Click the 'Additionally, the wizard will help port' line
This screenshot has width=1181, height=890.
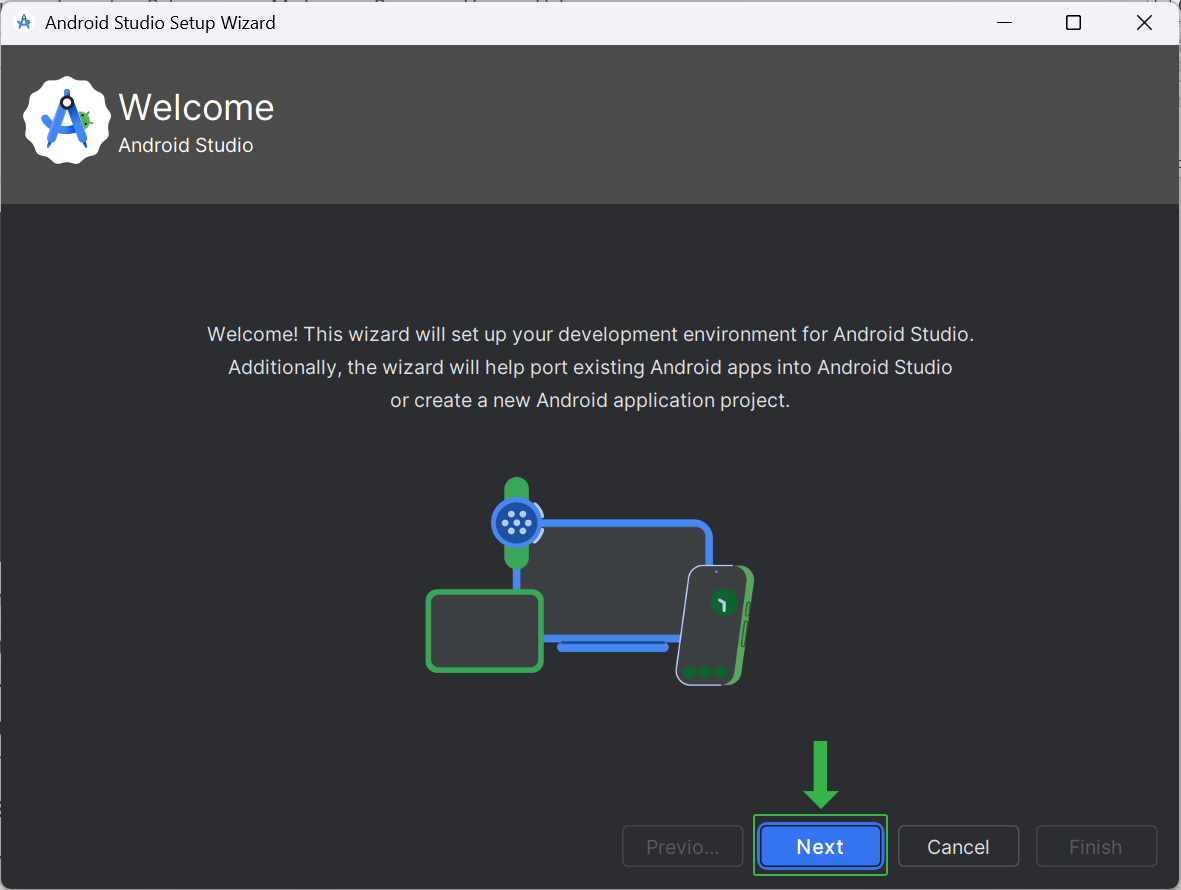pos(590,367)
